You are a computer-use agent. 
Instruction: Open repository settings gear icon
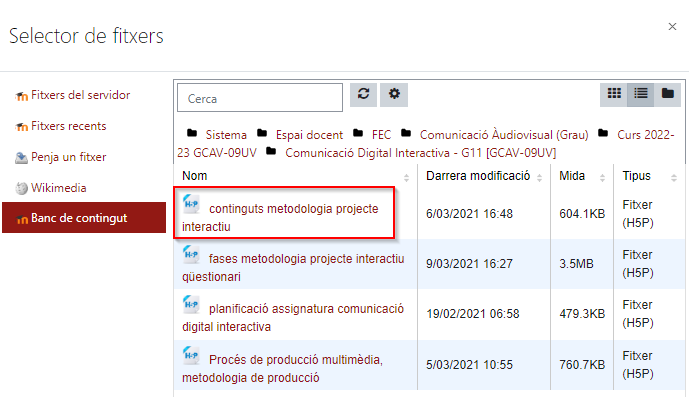point(394,94)
